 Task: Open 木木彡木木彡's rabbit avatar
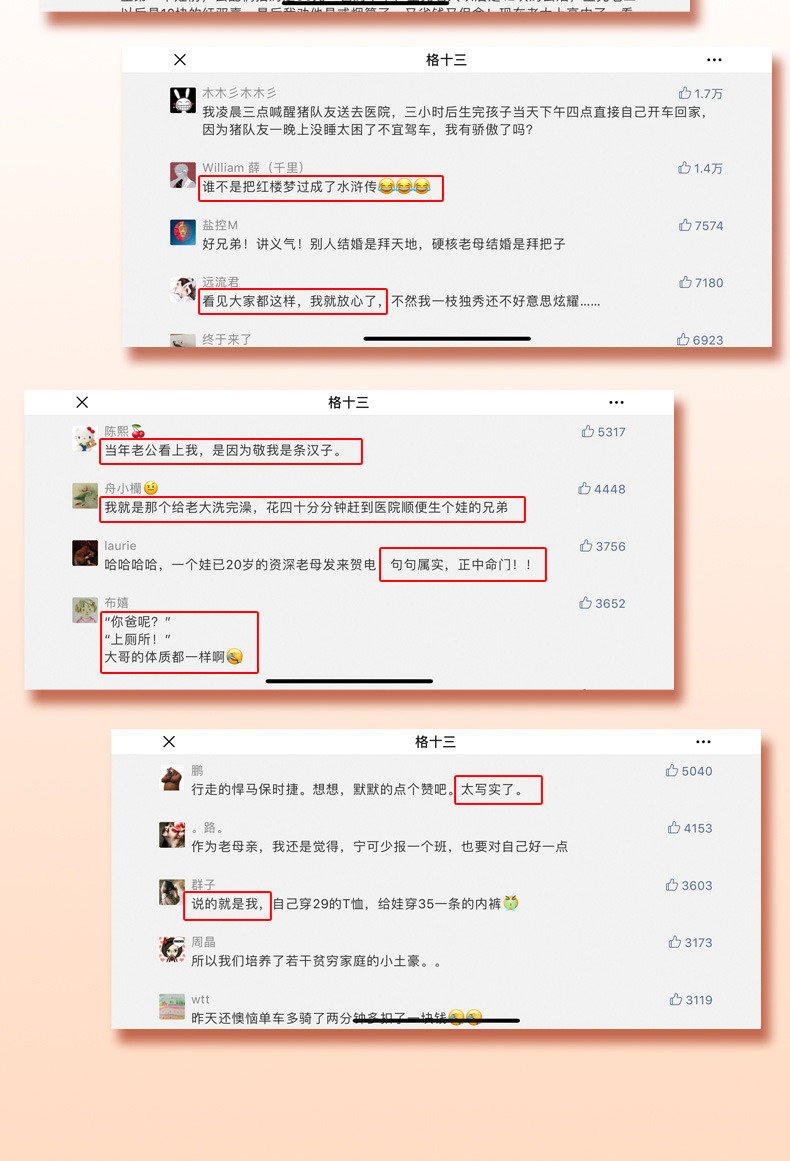tap(183, 100)
